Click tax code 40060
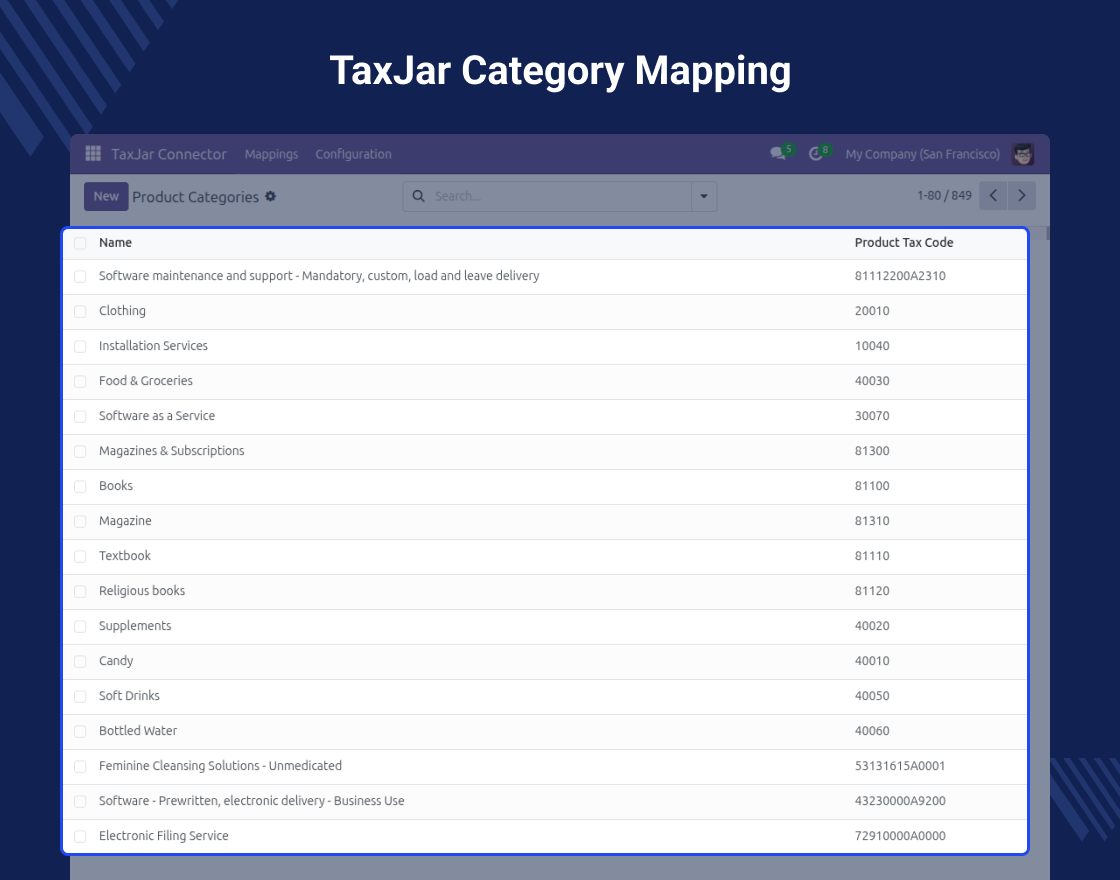The image size is (1120, 880). point(872,731)
